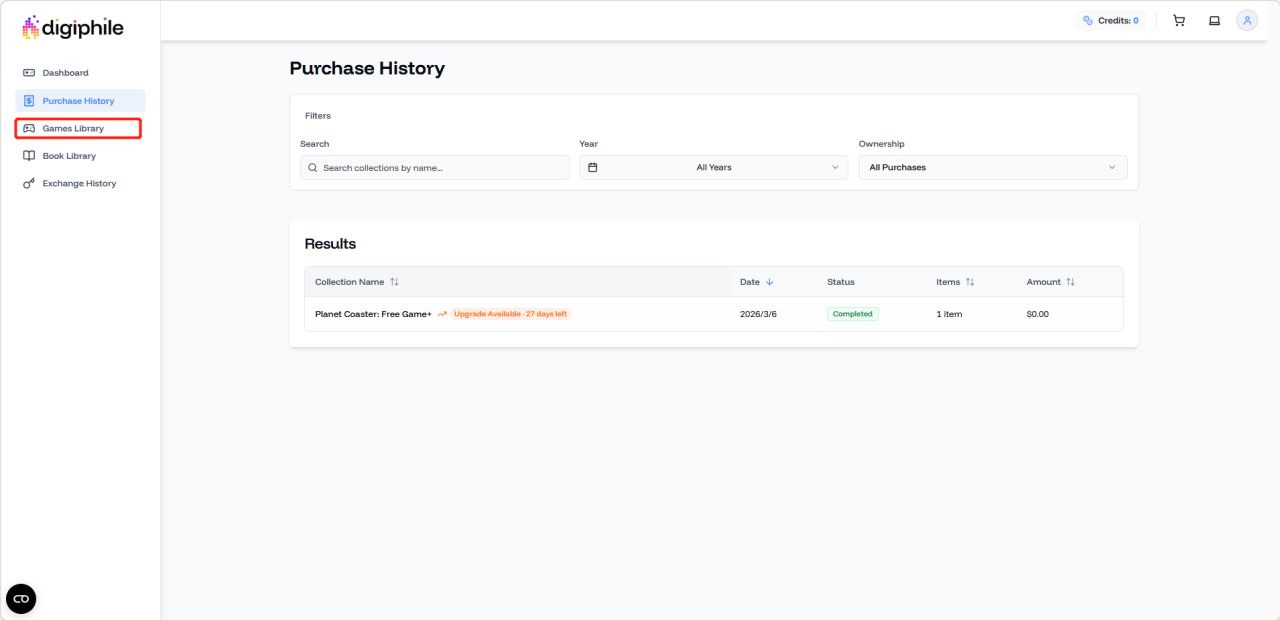Open the All Purchases ownership dropdown
The image size is (1280, 620).
(x=992, y=167)
